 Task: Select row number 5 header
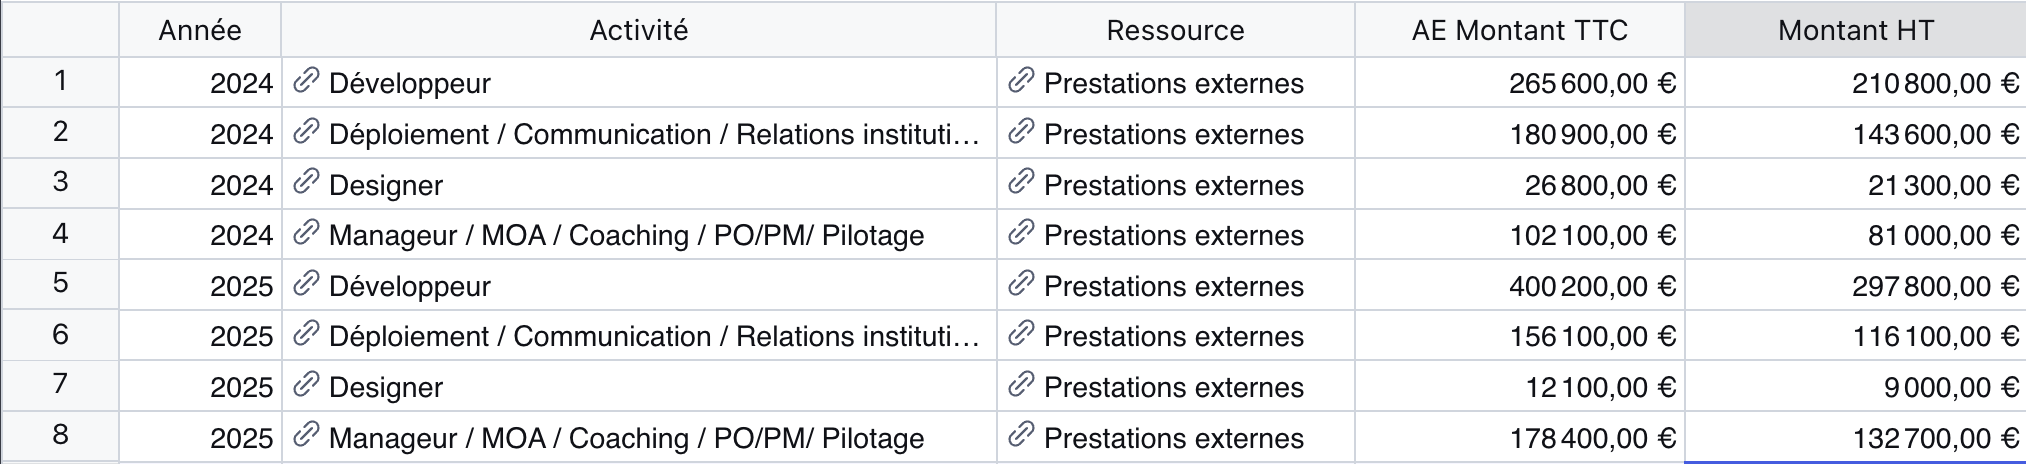[60, 284]
